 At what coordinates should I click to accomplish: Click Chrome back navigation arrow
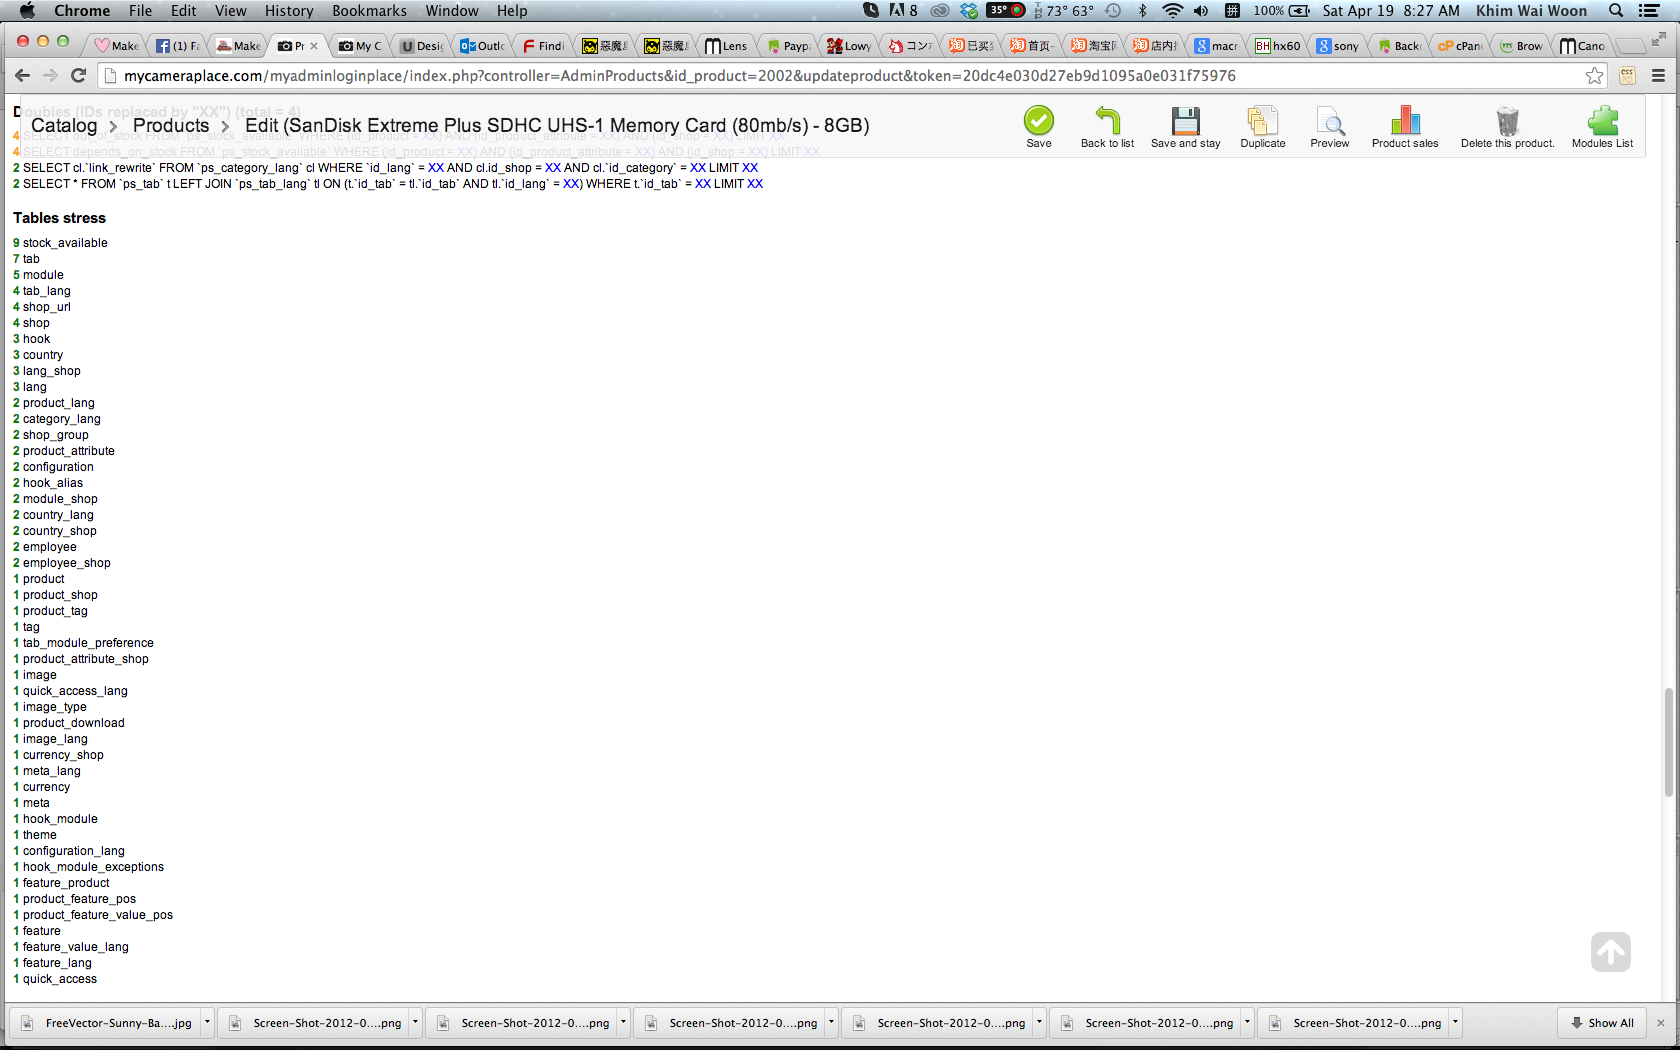(22, 76)
